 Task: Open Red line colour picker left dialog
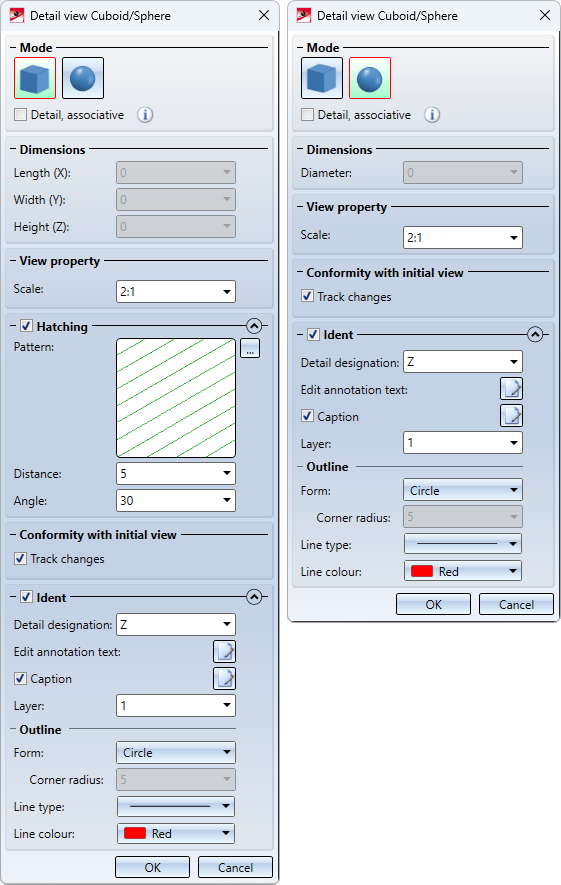click(x=176, y=834)
